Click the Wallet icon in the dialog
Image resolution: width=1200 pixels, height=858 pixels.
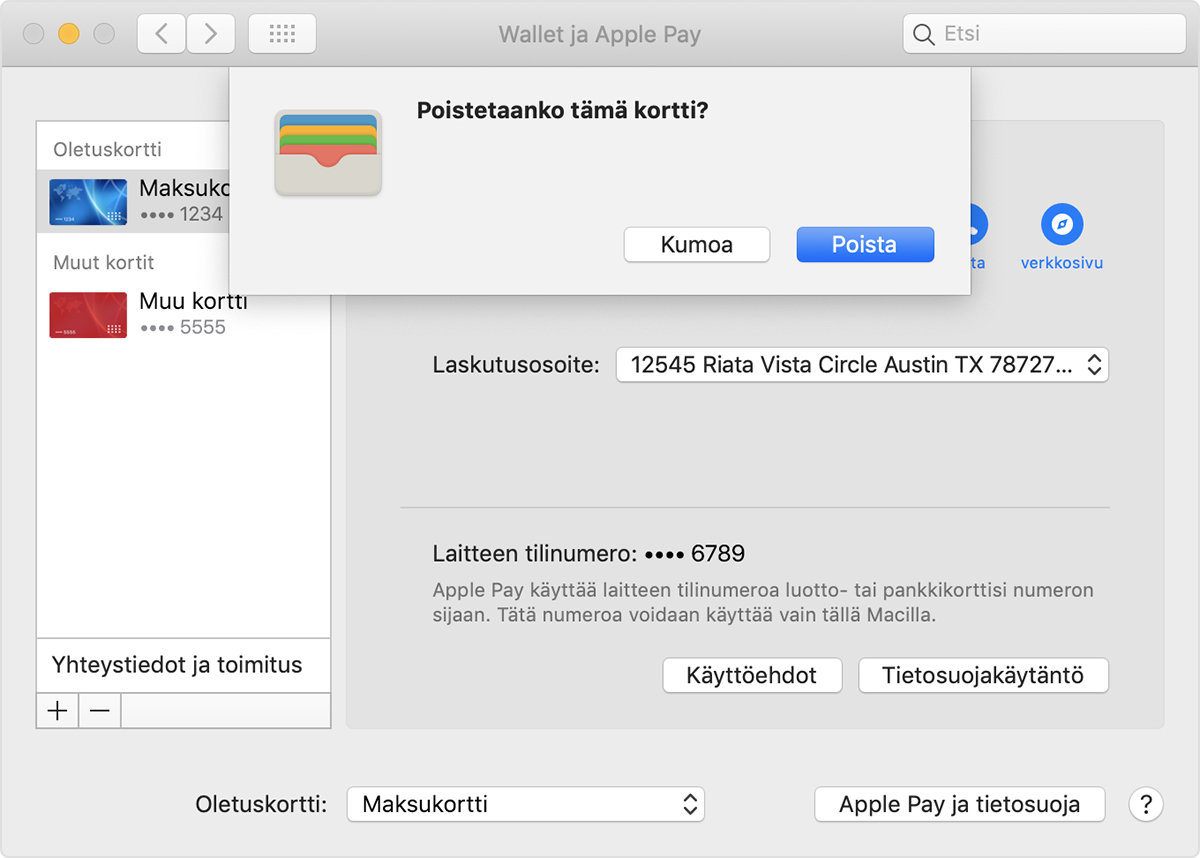click(x=328, y=153)
